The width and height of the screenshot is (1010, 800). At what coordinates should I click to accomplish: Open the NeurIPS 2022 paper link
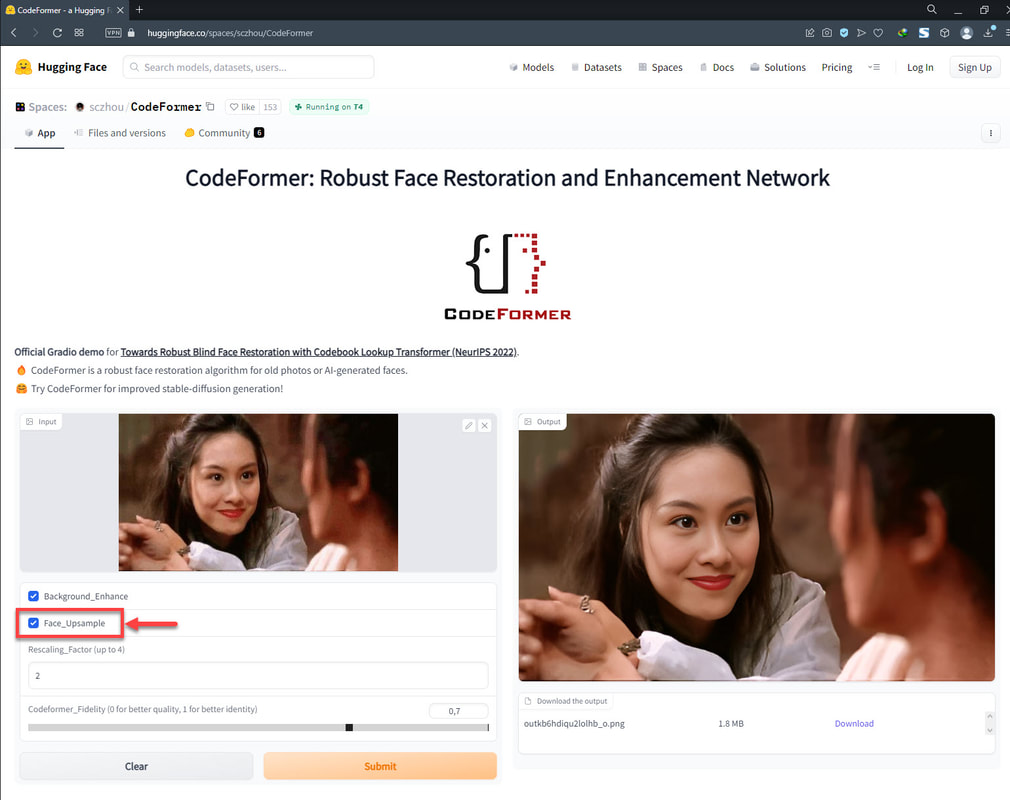(x=318, y=352)
